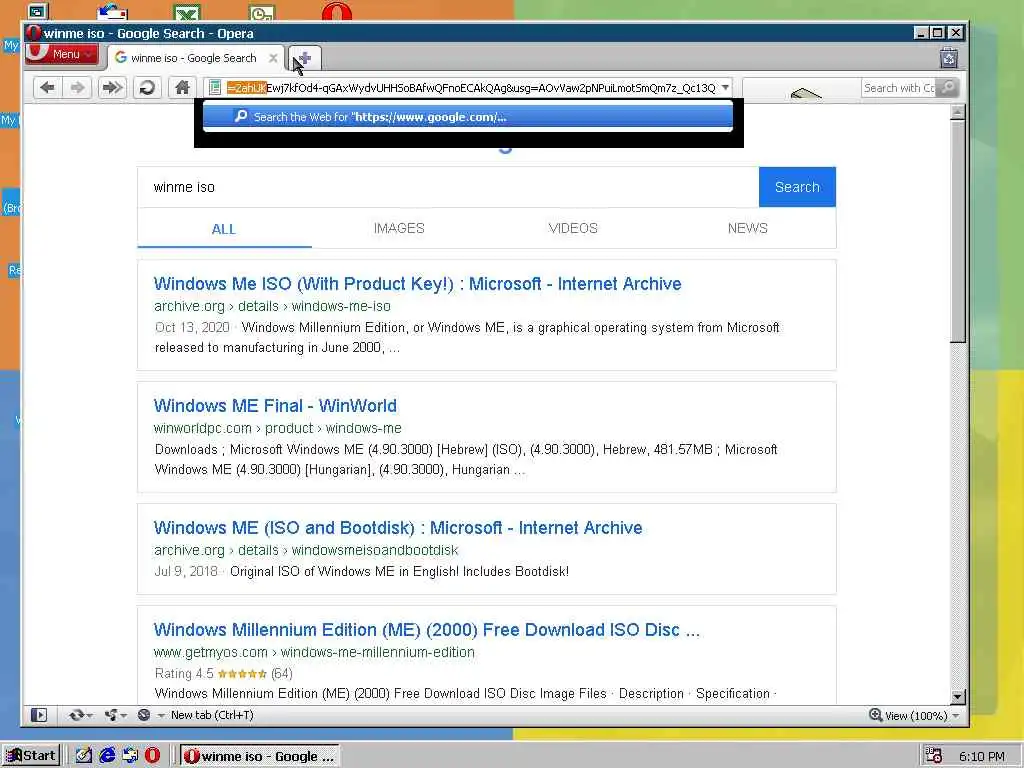Reload the page with the Reload button

coord(148,88)
